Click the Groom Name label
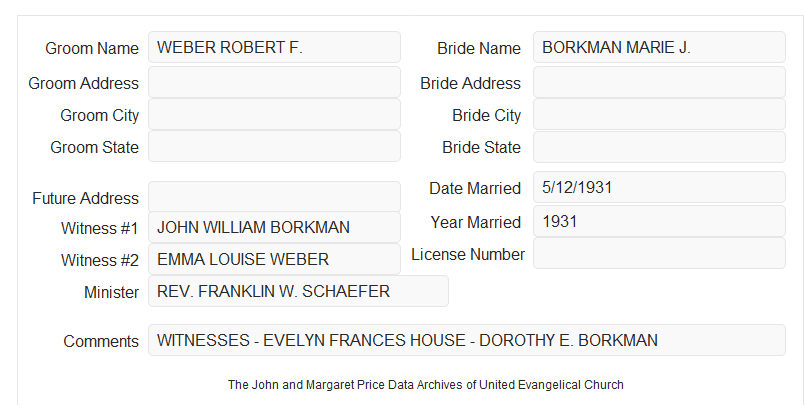The image size is (805, 405). tap(92, 48)
